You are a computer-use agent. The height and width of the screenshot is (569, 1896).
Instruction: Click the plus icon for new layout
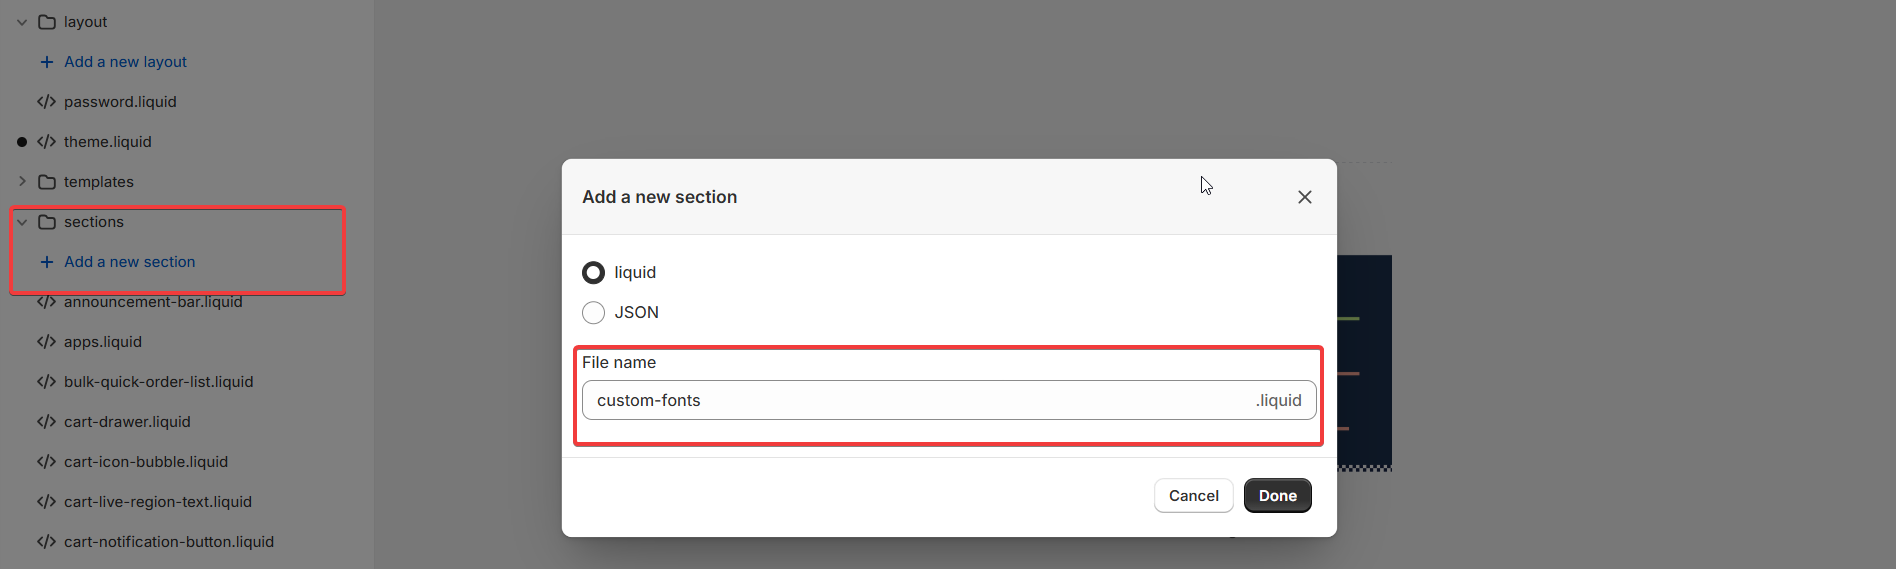pyautogui.click(x=46, y=62)
